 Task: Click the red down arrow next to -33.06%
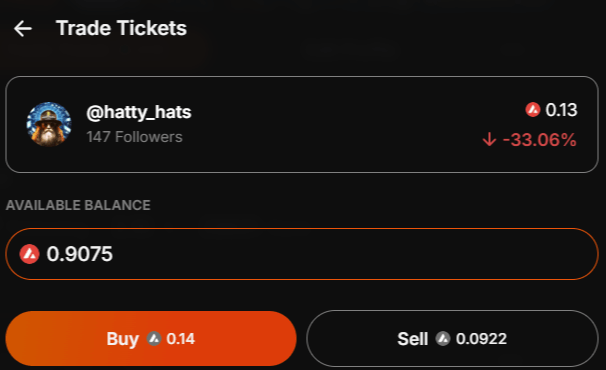coord(489,139)
